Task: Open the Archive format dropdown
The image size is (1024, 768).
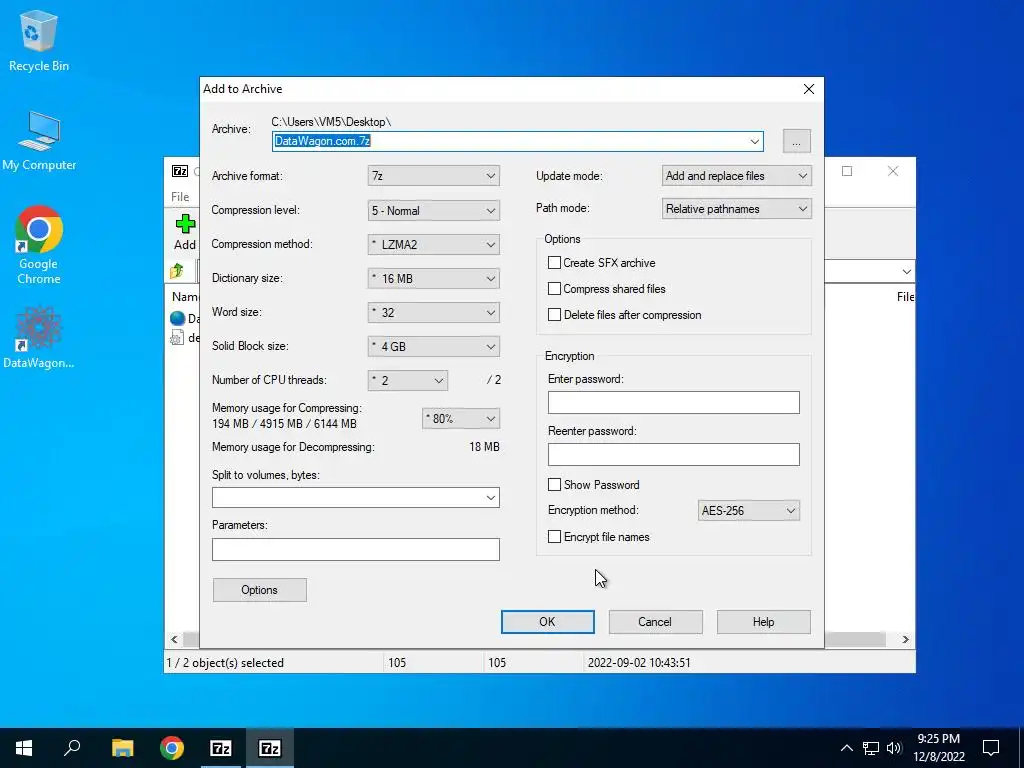Action: (x=434, y=176)
